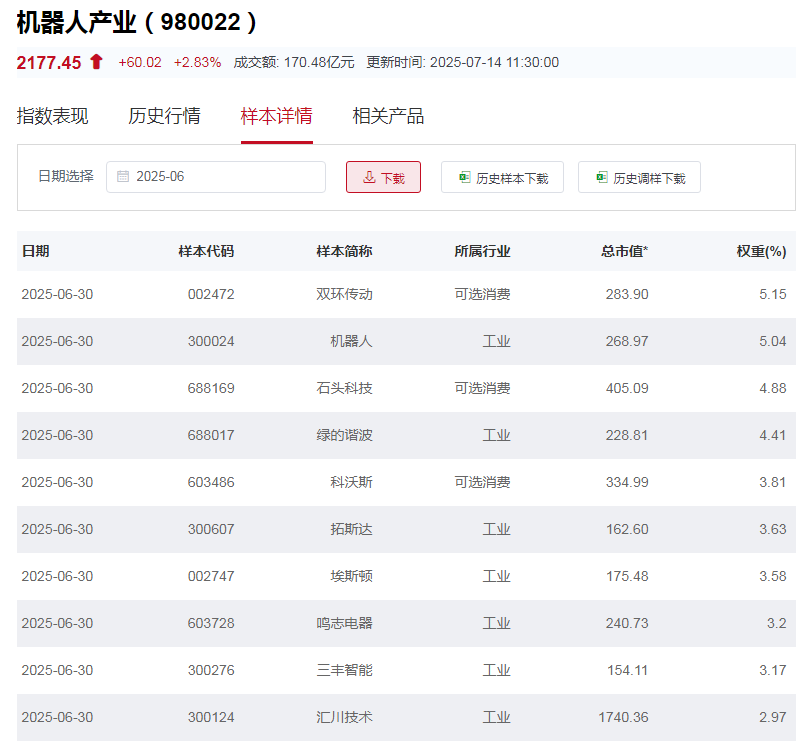Click the index value 2177.45
Image resolution: width=804 pixels, height=747 pixels.
pyautogui.click(x=49, y=63)
